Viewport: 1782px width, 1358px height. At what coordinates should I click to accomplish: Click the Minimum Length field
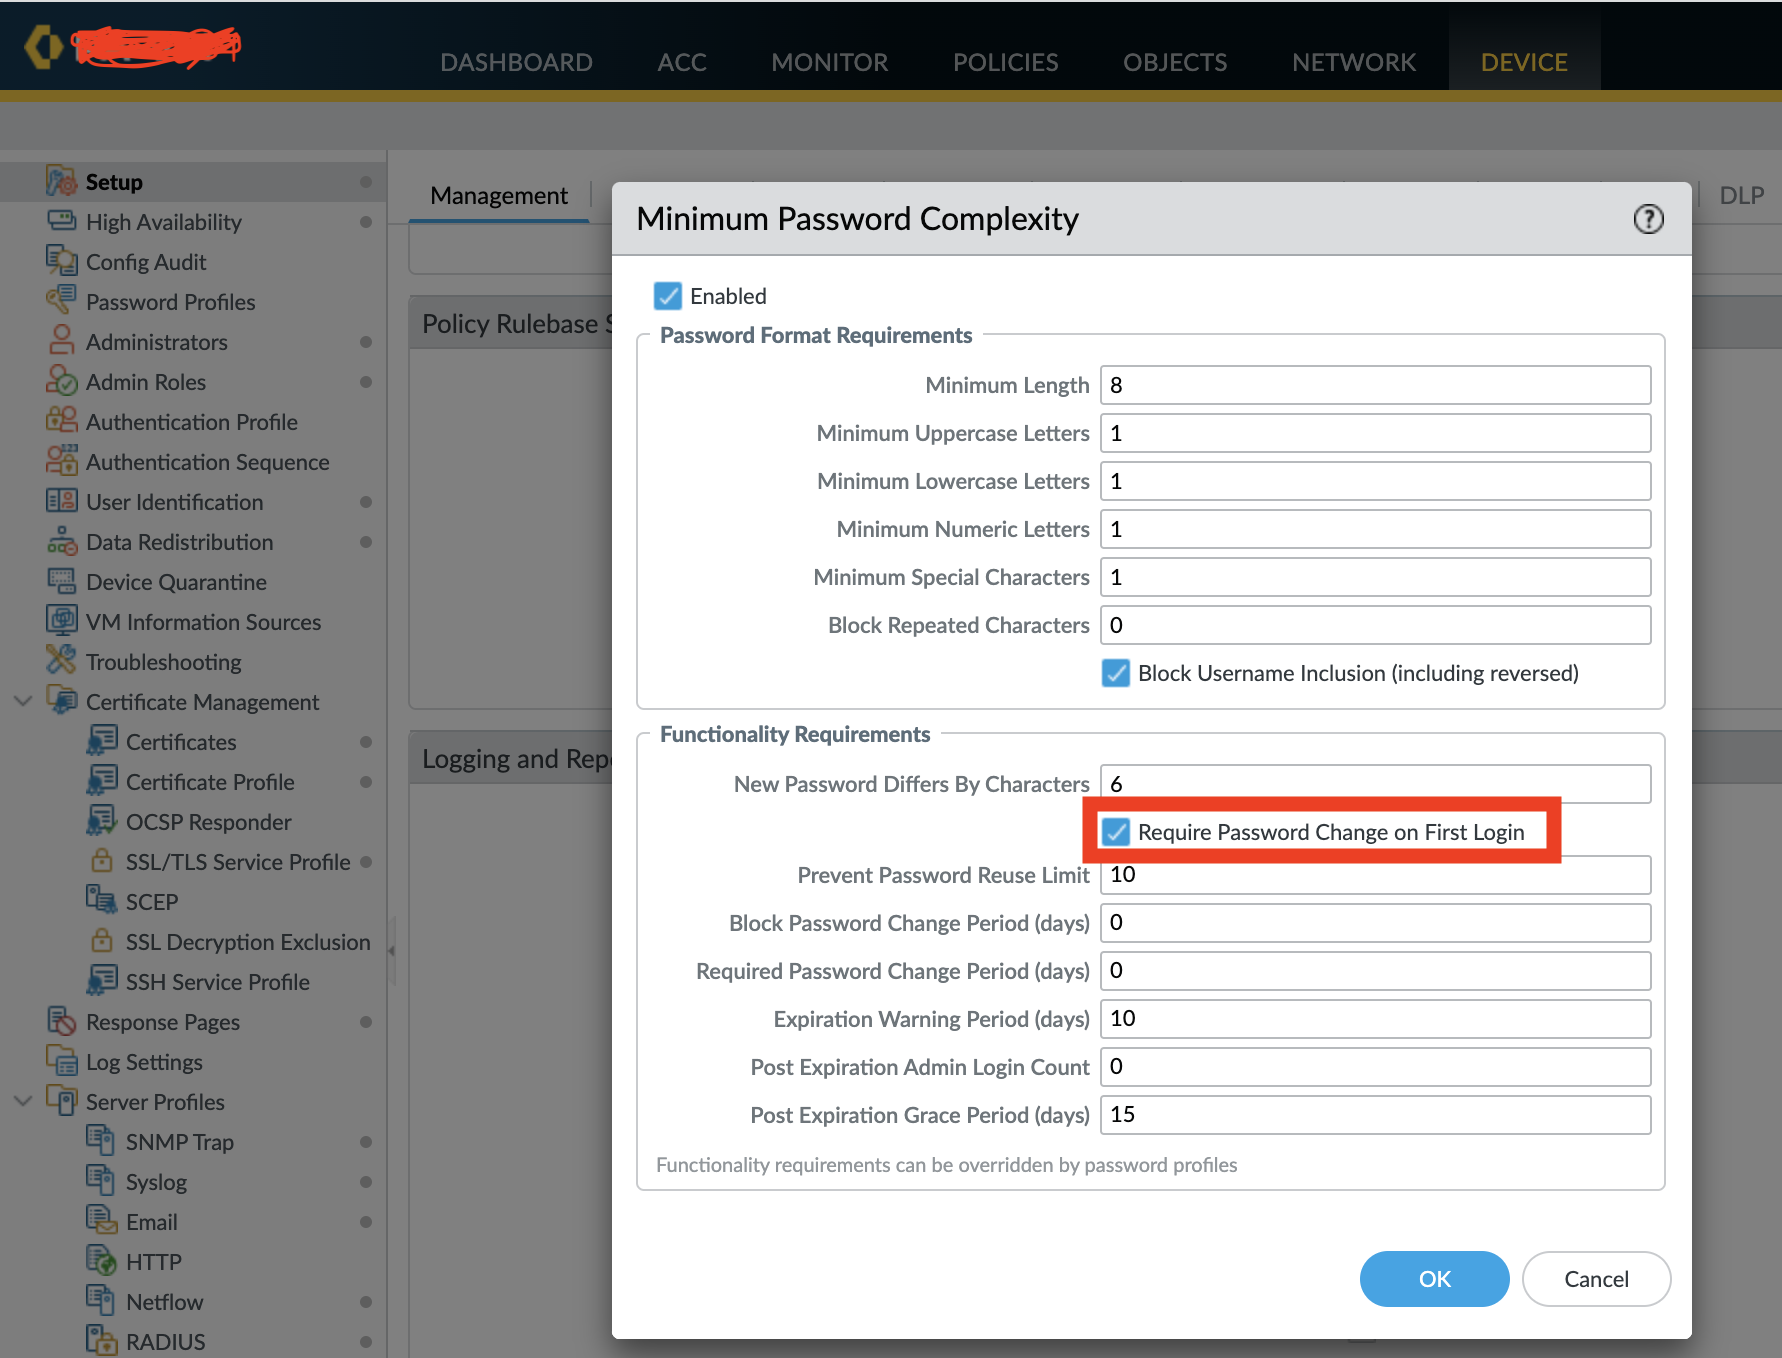pyautogui.click(x=1375, y=385)
